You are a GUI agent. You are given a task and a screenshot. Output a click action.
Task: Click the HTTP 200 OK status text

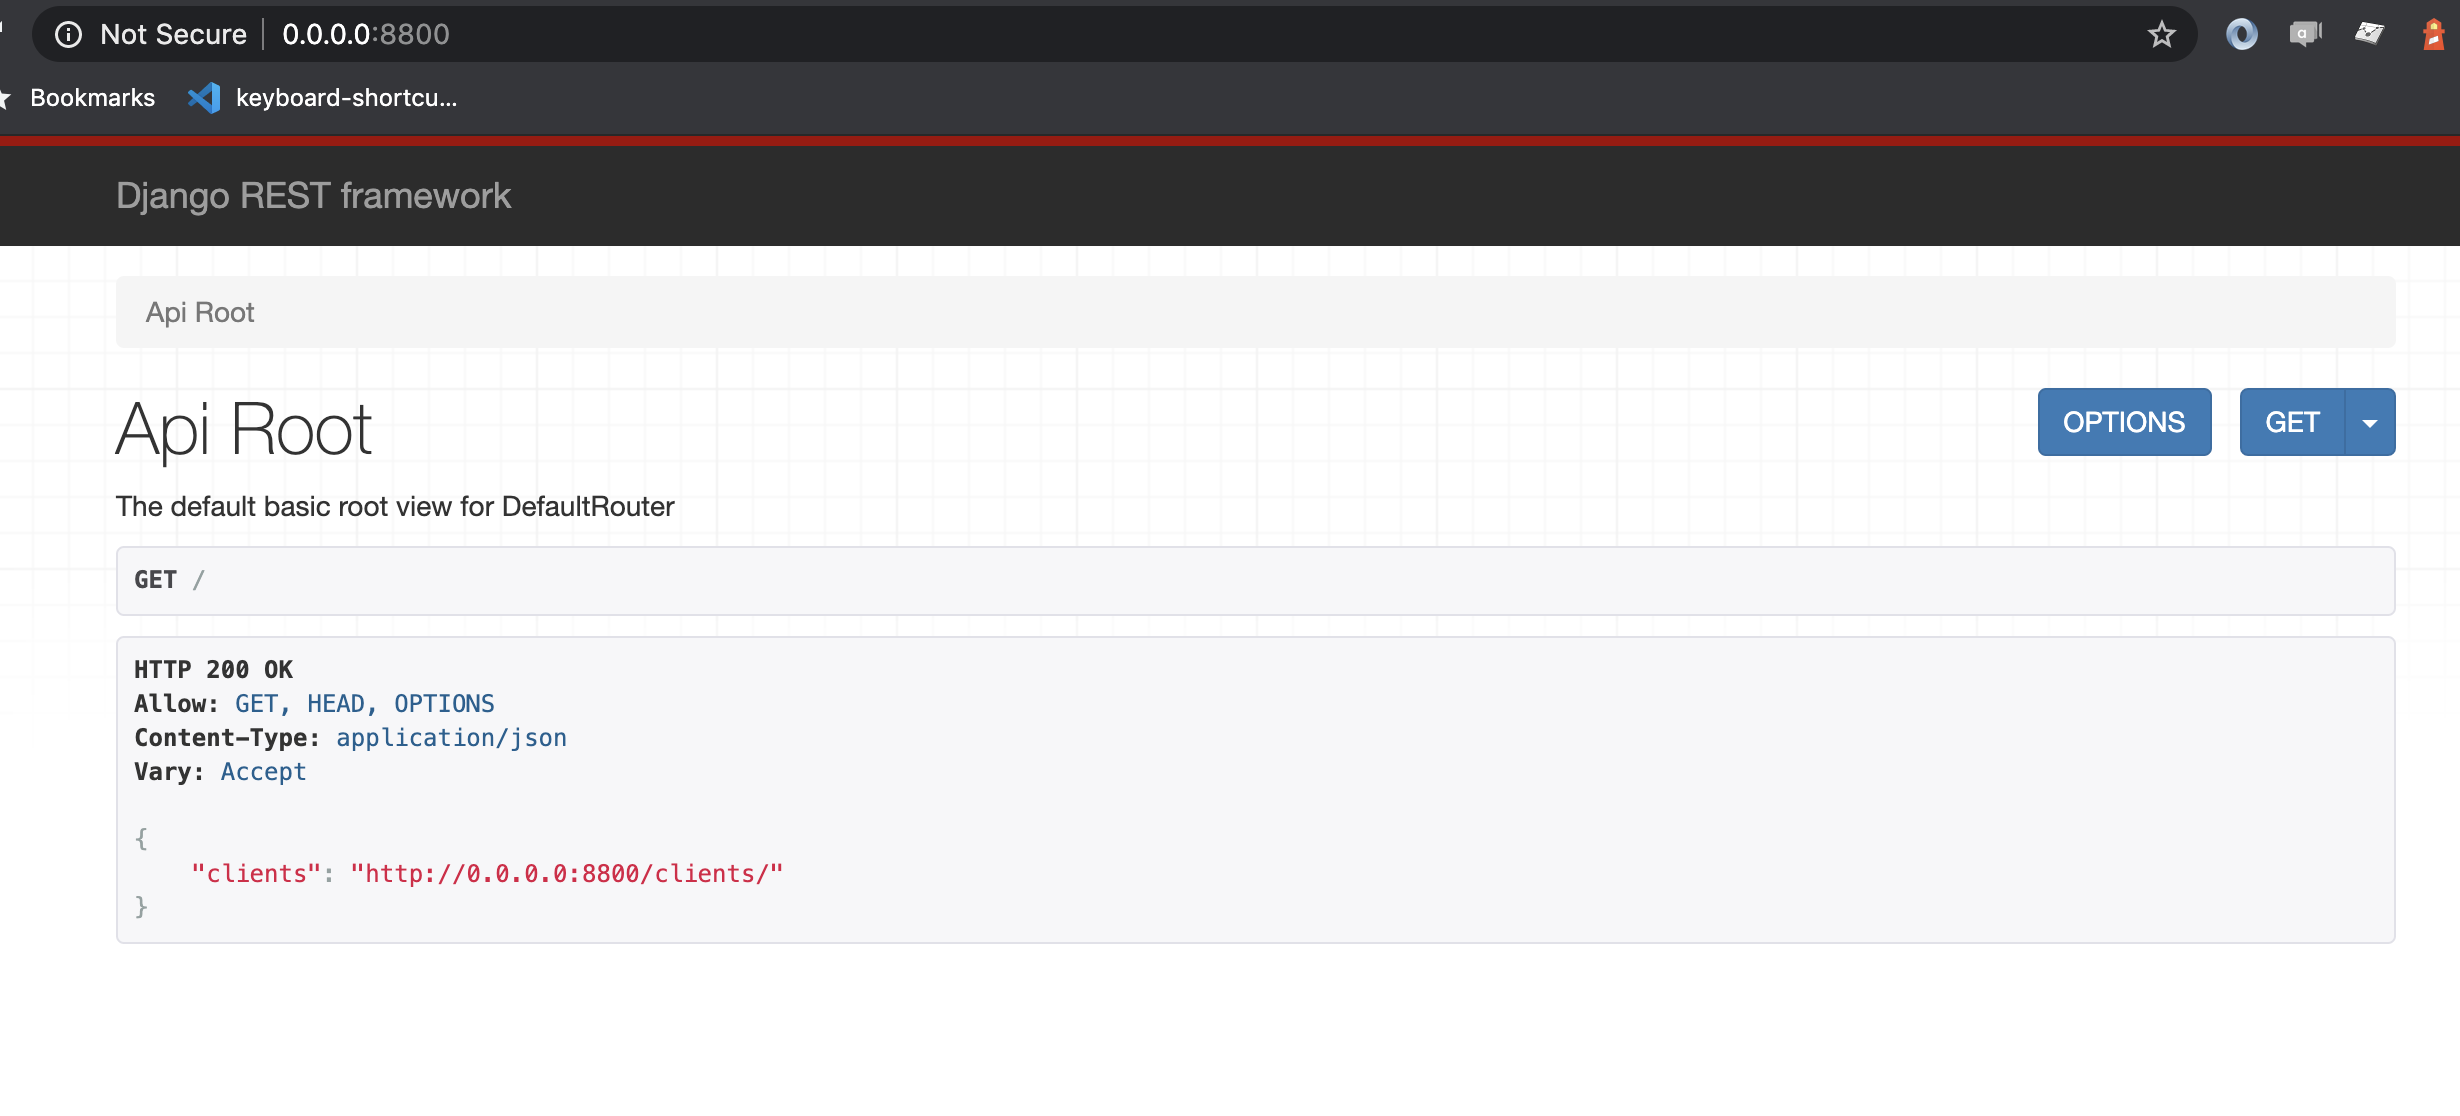pyautogui.click(x=214, y=670)
